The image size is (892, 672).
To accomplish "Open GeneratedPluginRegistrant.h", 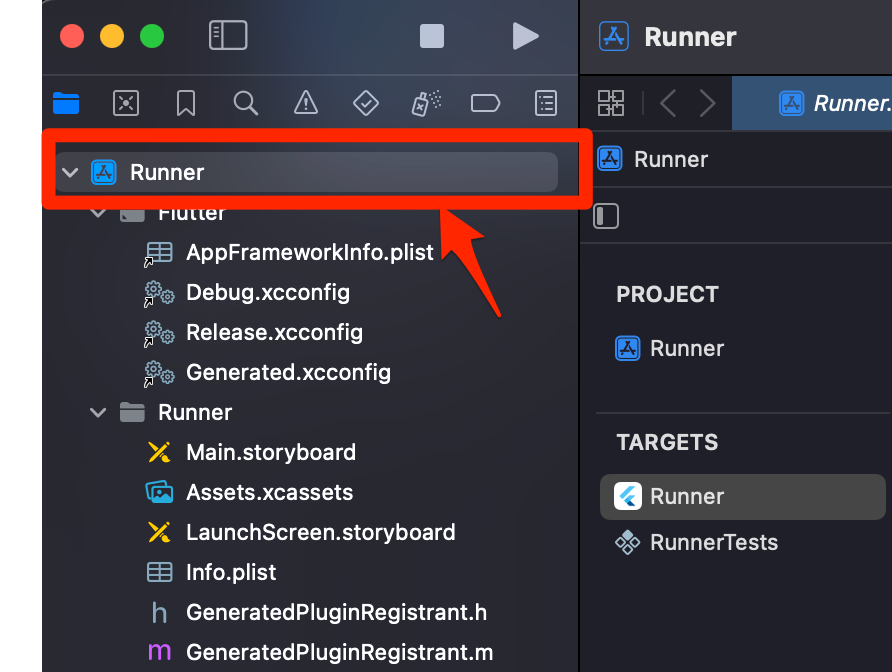I will (336, 612).
